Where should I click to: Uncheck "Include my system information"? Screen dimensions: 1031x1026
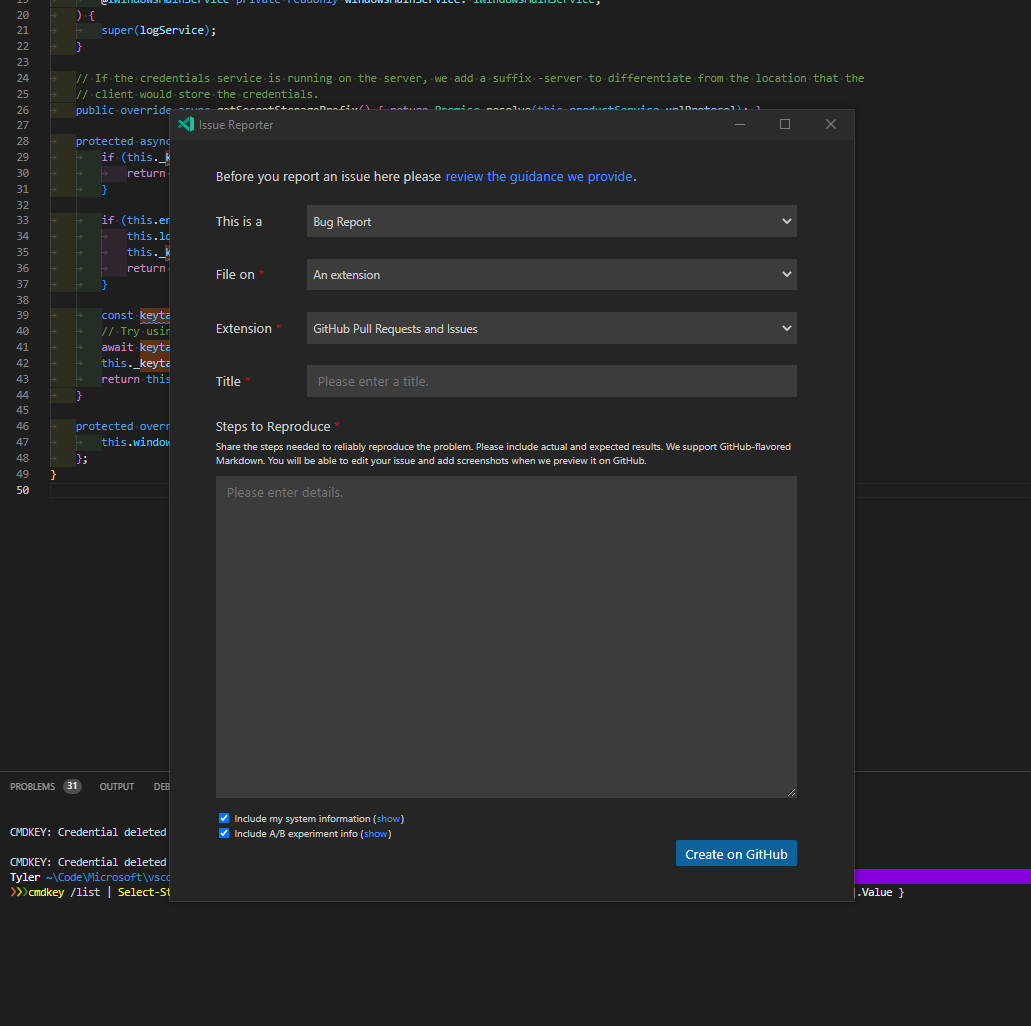click(x=223, y=817)
